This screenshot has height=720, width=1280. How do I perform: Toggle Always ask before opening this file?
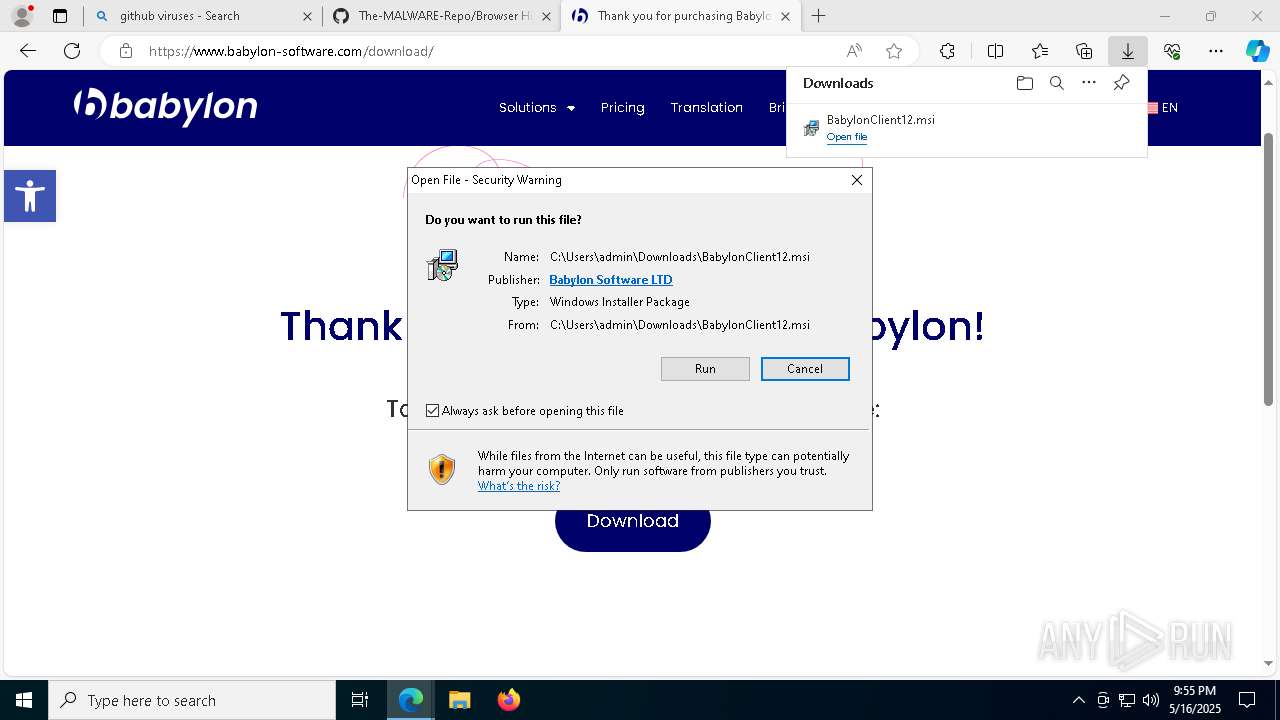(433, 411)
